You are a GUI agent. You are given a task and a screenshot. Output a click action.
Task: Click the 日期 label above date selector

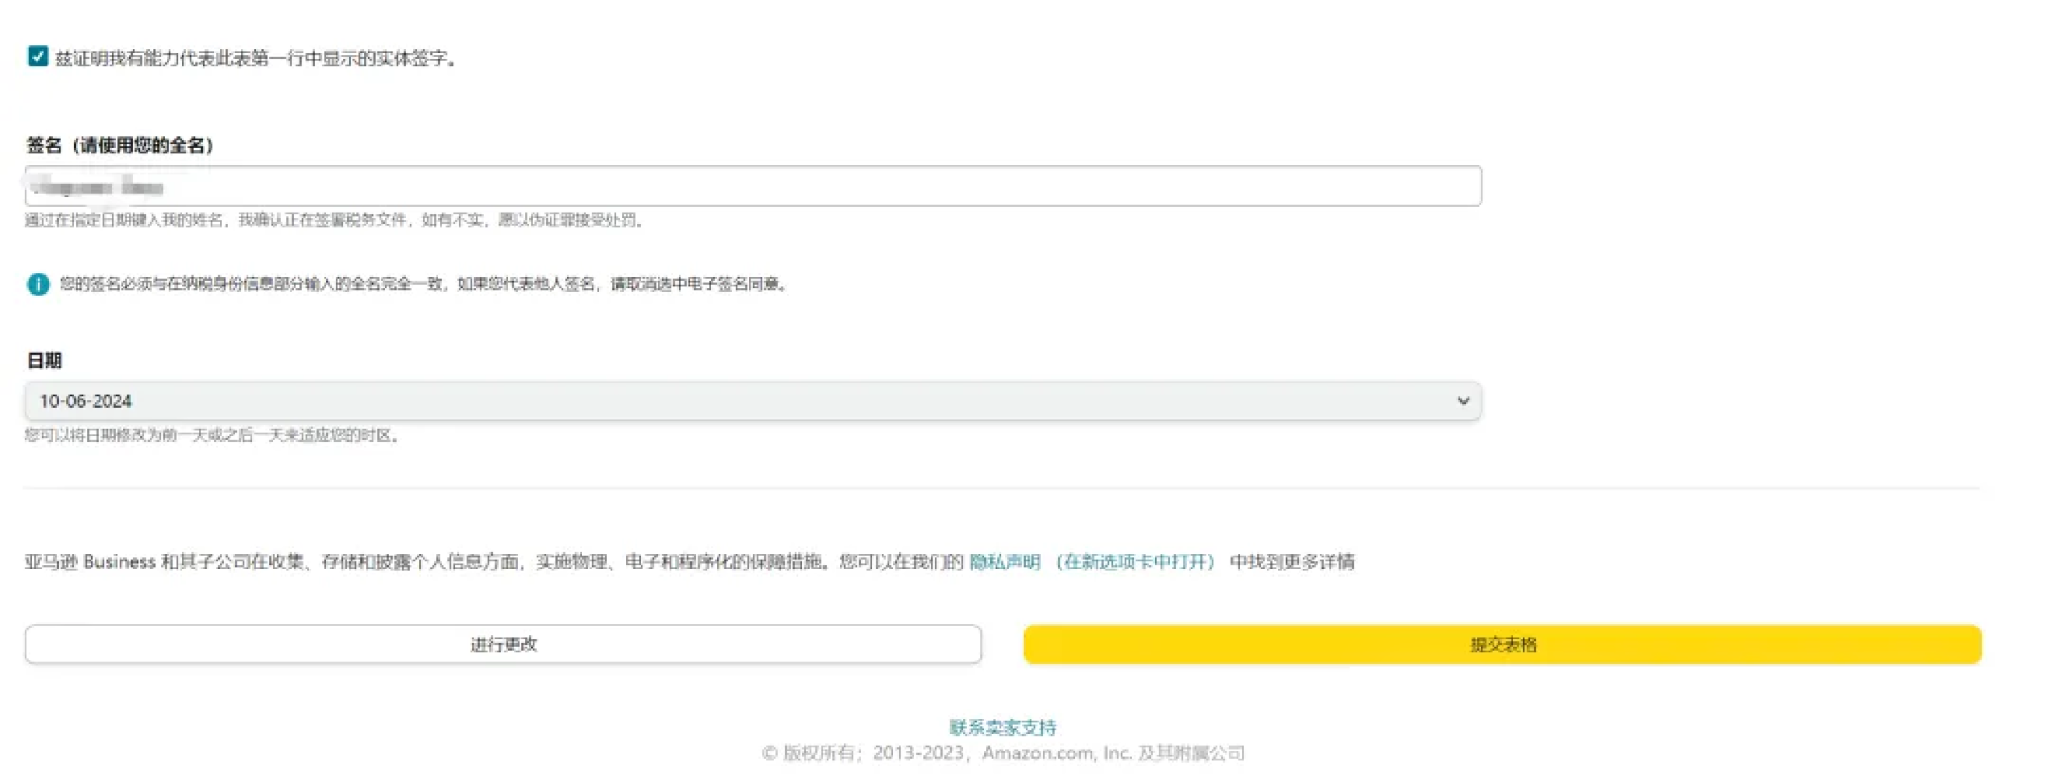pyautogui.click(x=44, y=360)
